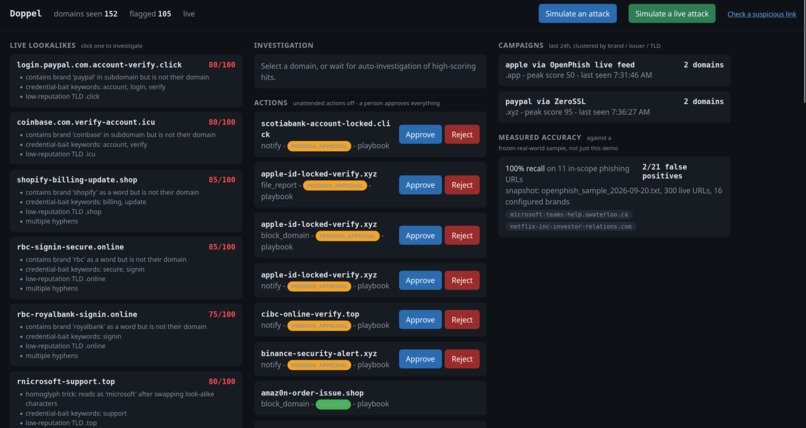The height and width of the screenshot is (428, 806).
Task: Click the MEASURED ACCURACY section heading
Action: click(x=540, y=137)
